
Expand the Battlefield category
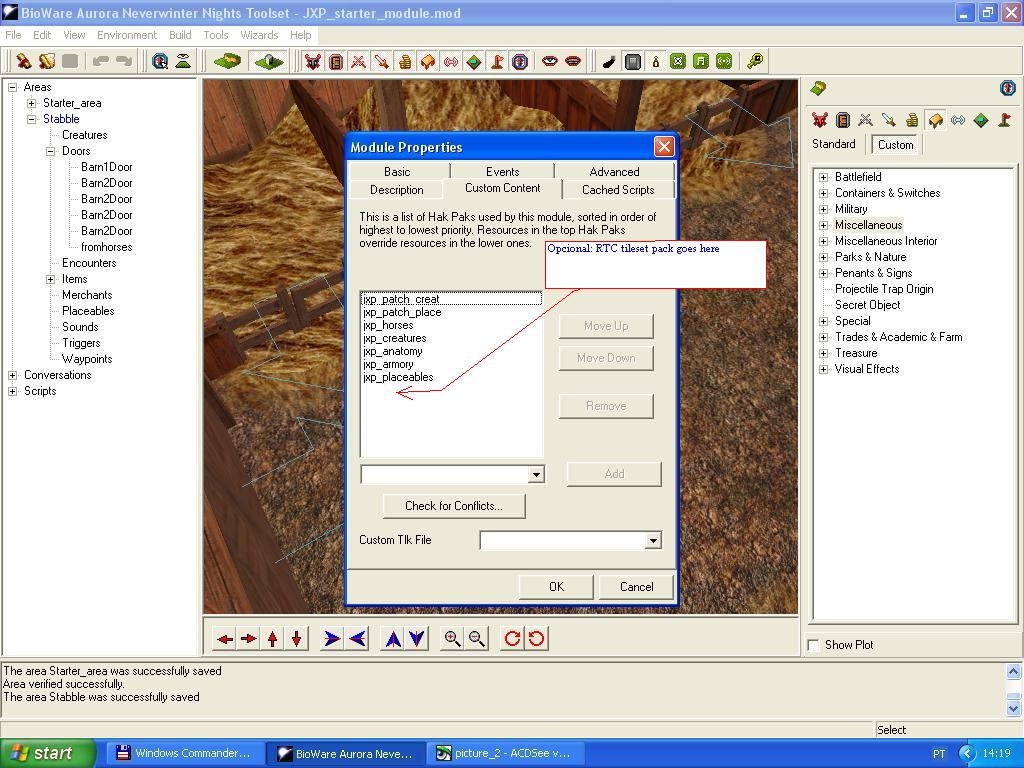click(x=824, y=177)
